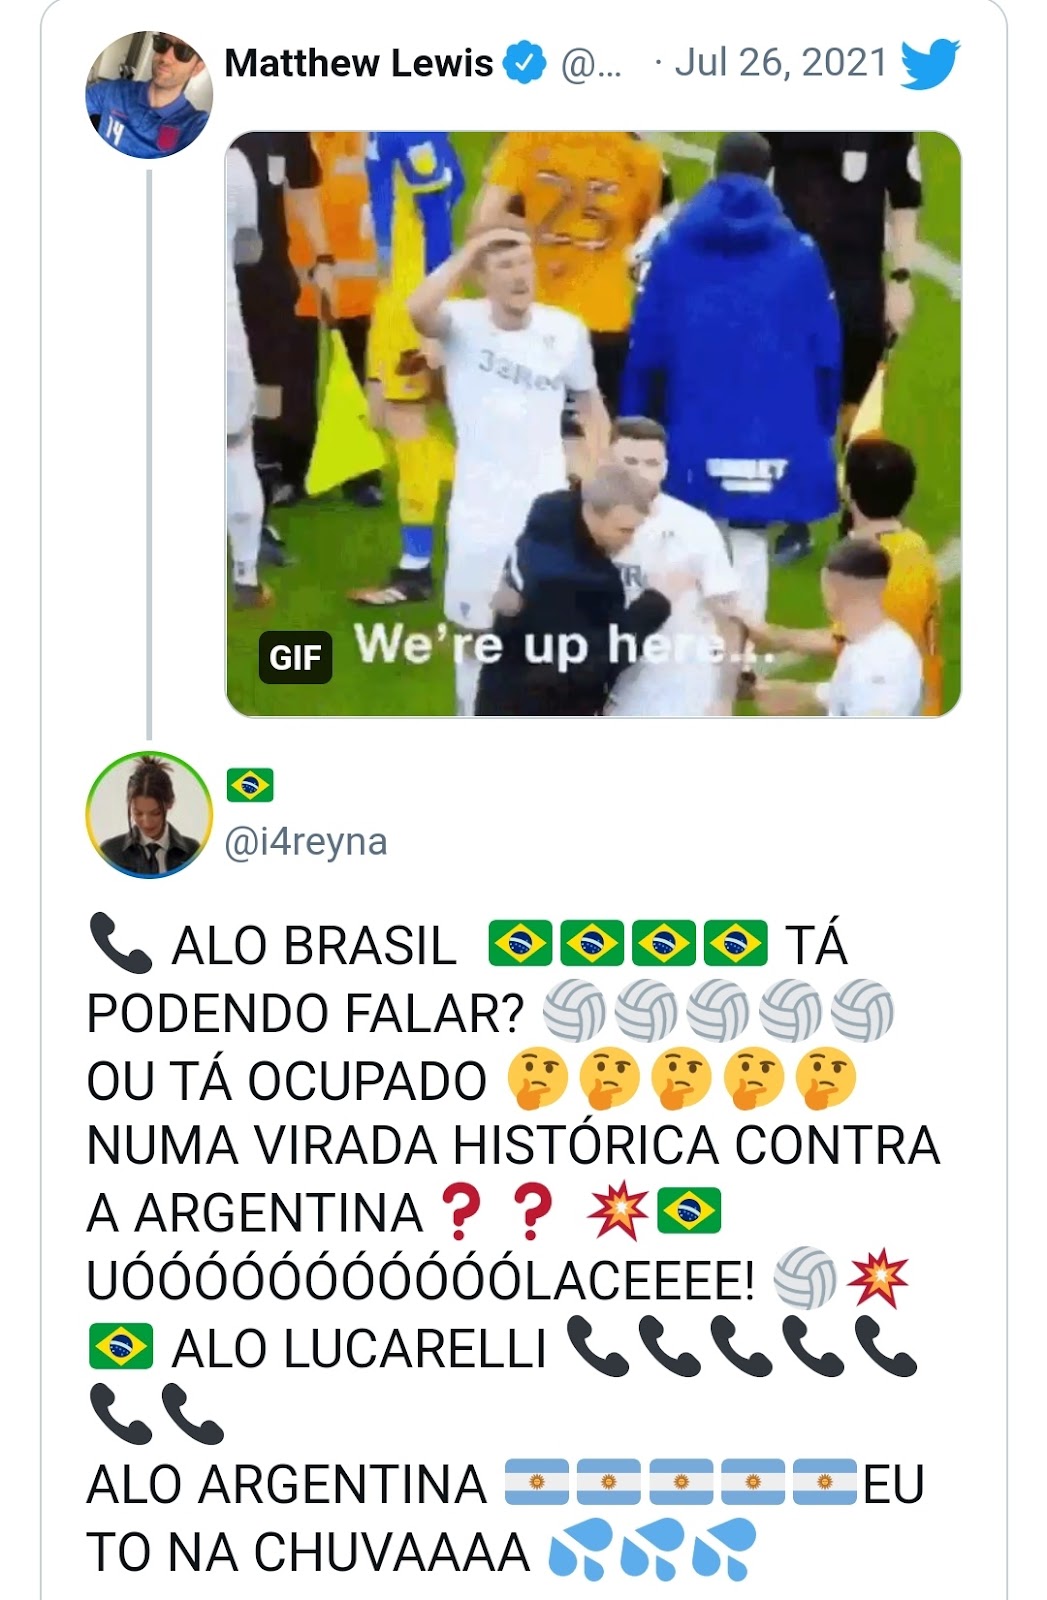This screenshot has height=1600, width=1047.
Task: Click the GIF badge label
Action: click(295, 658)
